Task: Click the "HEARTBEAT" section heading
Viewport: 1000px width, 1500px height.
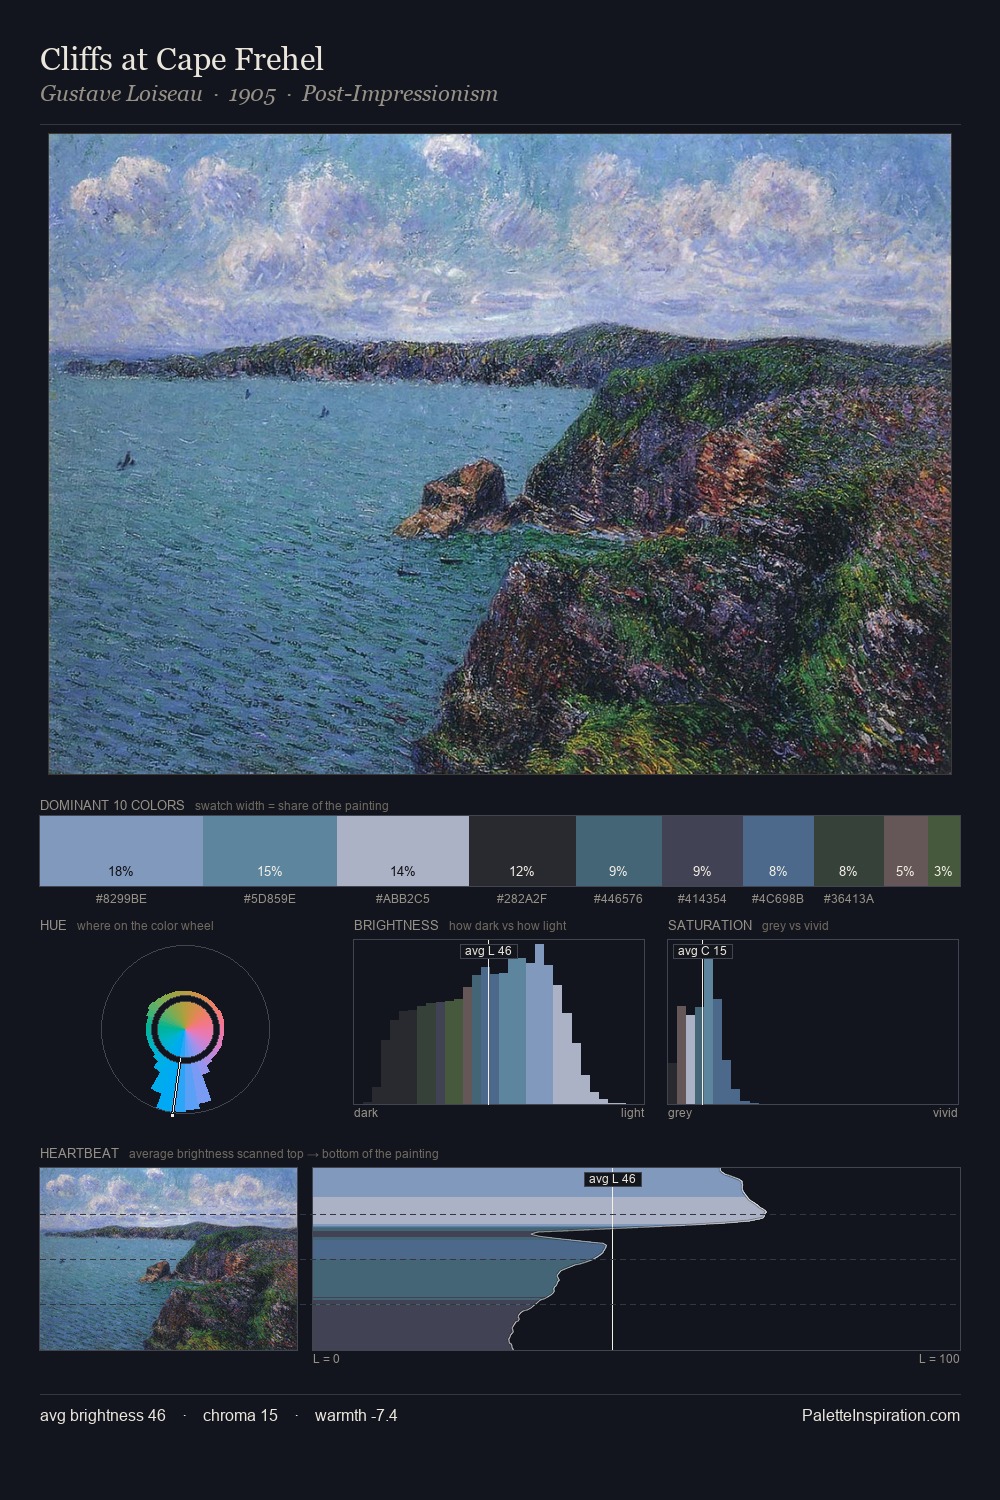Action: pyautogui.click(x=79, y=1153)
